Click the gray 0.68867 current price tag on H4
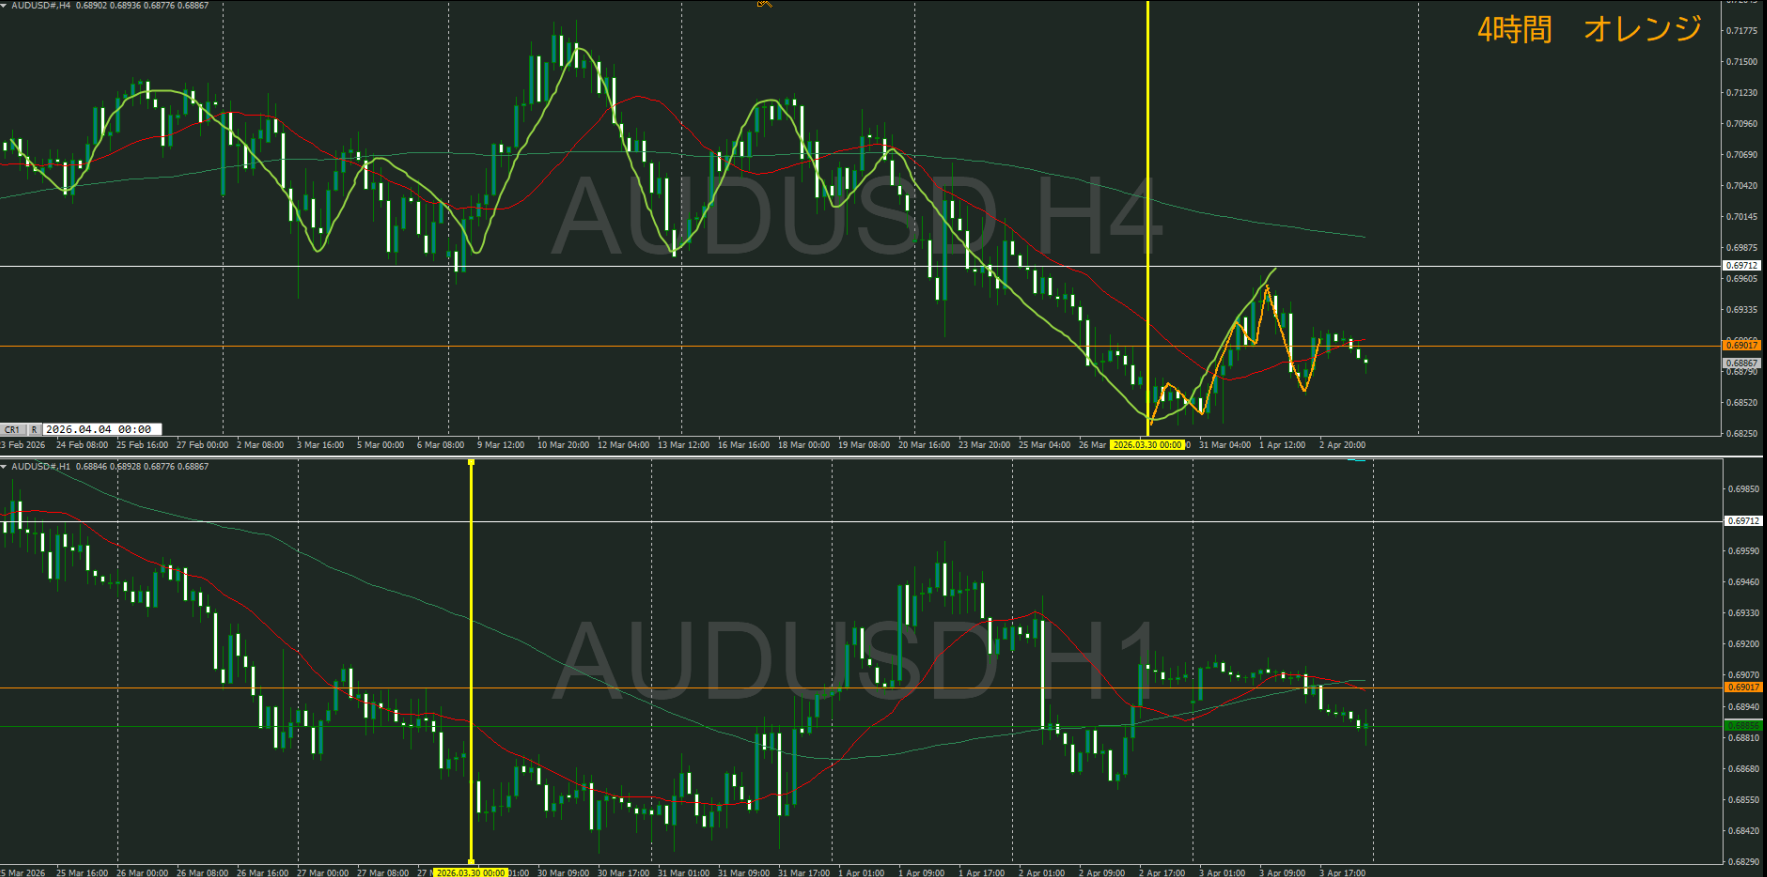This screenshot has height=877, width=1767. (1741, 363)
